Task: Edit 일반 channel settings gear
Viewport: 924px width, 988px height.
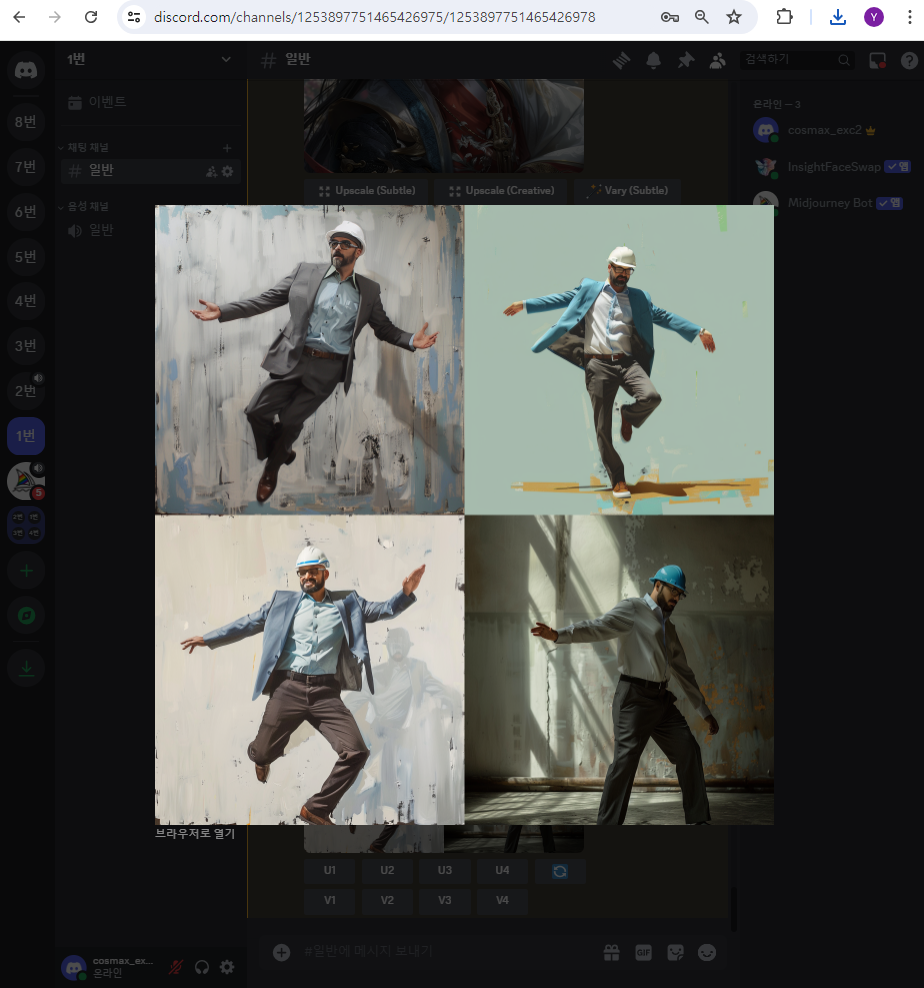Action: (228, 171)
